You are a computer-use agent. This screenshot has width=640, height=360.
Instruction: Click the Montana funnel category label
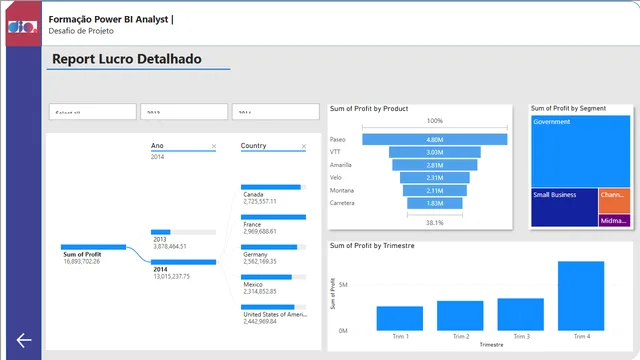click(342, 191)
